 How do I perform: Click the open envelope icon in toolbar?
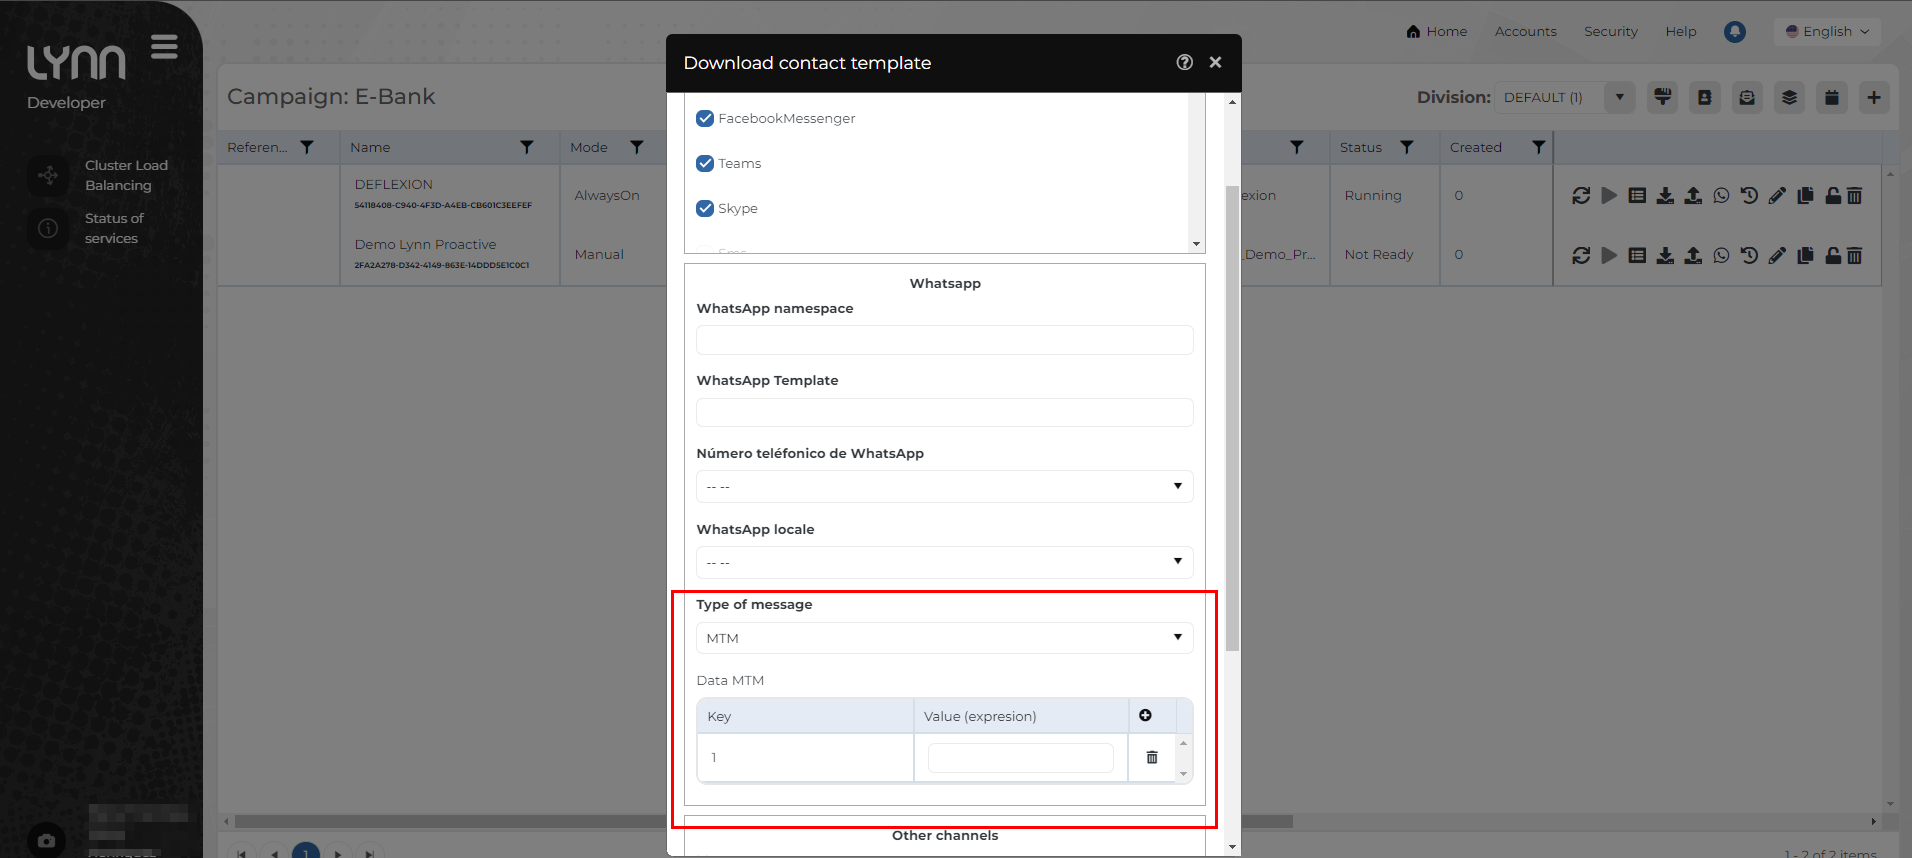click(x=1747, y=97)
